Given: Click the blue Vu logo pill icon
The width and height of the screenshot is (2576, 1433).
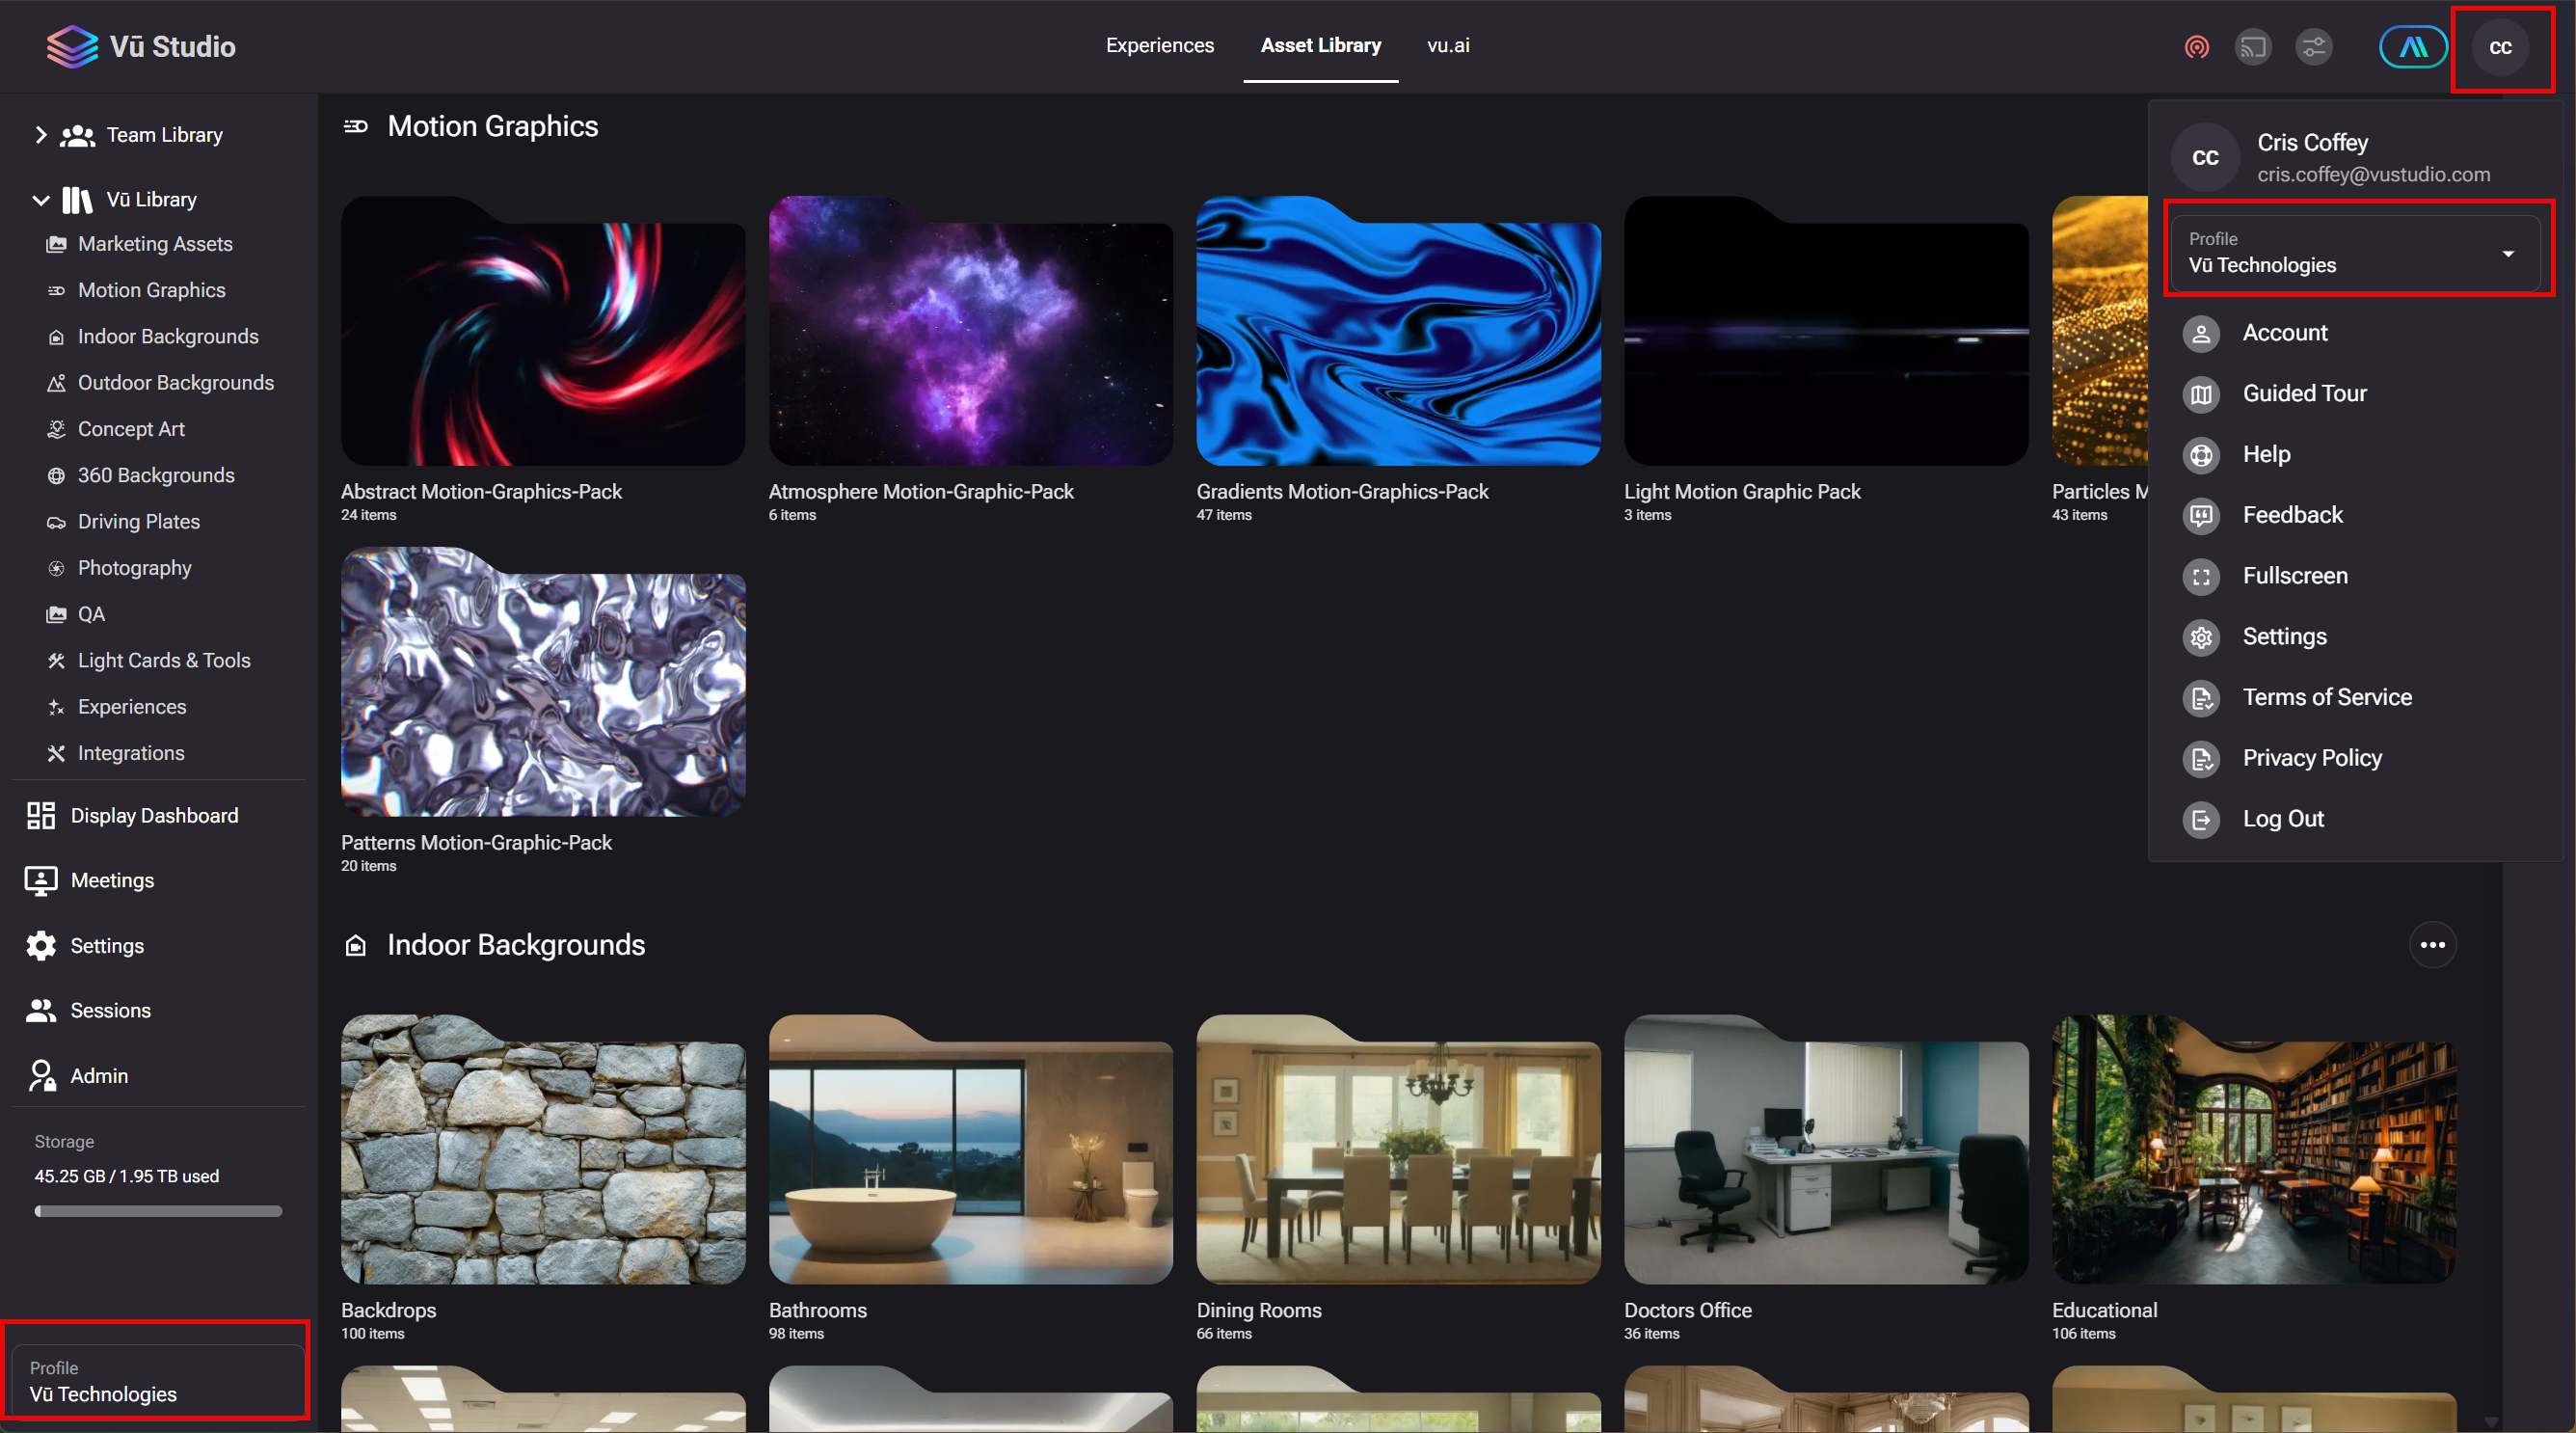Looking at the screenshot, I should tap(2412, 47).
